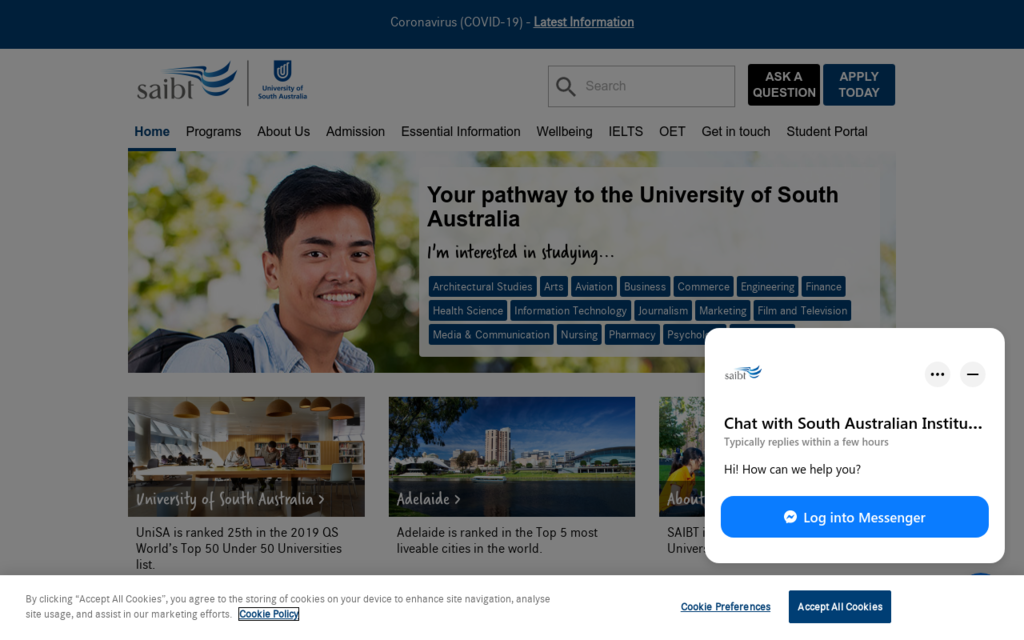This screenshot has width=1024, height=640.
Task: Open the Programs dropdown menu
Action: pyautogui.click(x=213, y=131)
